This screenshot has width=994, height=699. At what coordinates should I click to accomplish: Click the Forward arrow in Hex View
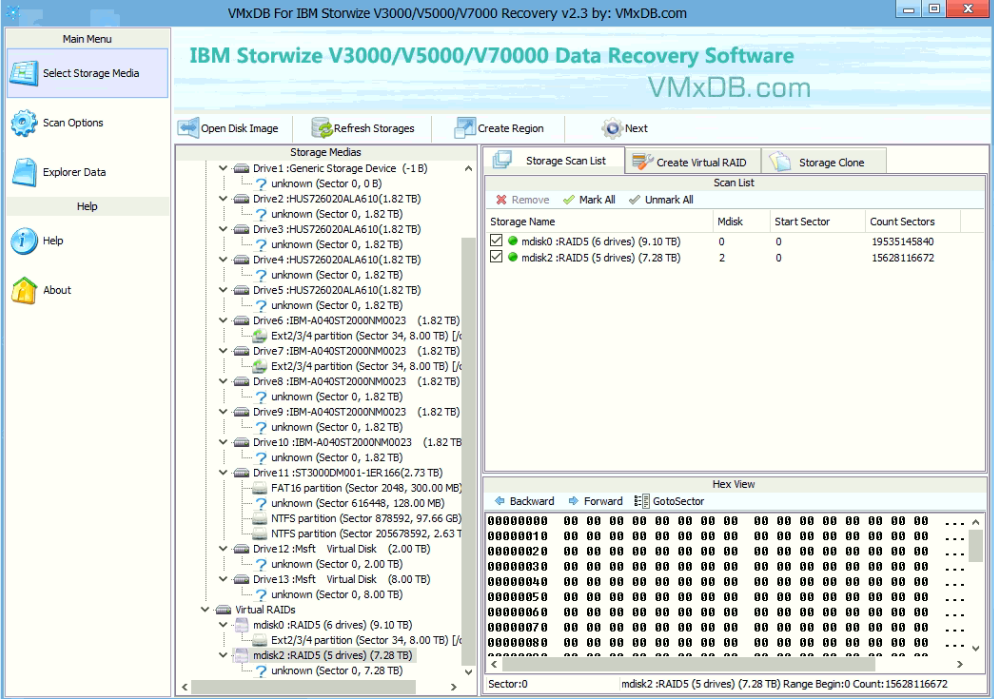(x=573, y=501)
